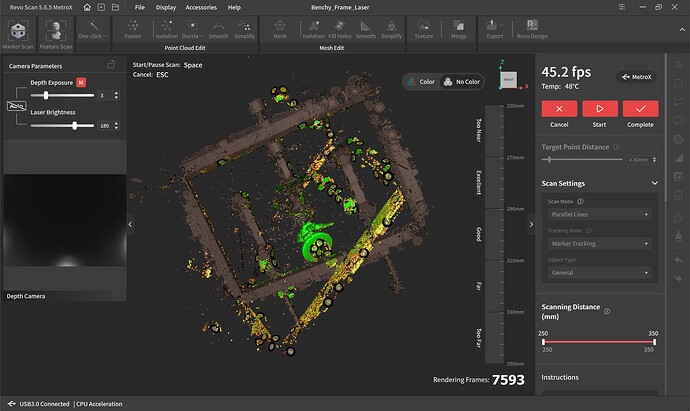Click the USB3.0 Connected status icon
690x411 pixels.
click(x=11, y=404)
